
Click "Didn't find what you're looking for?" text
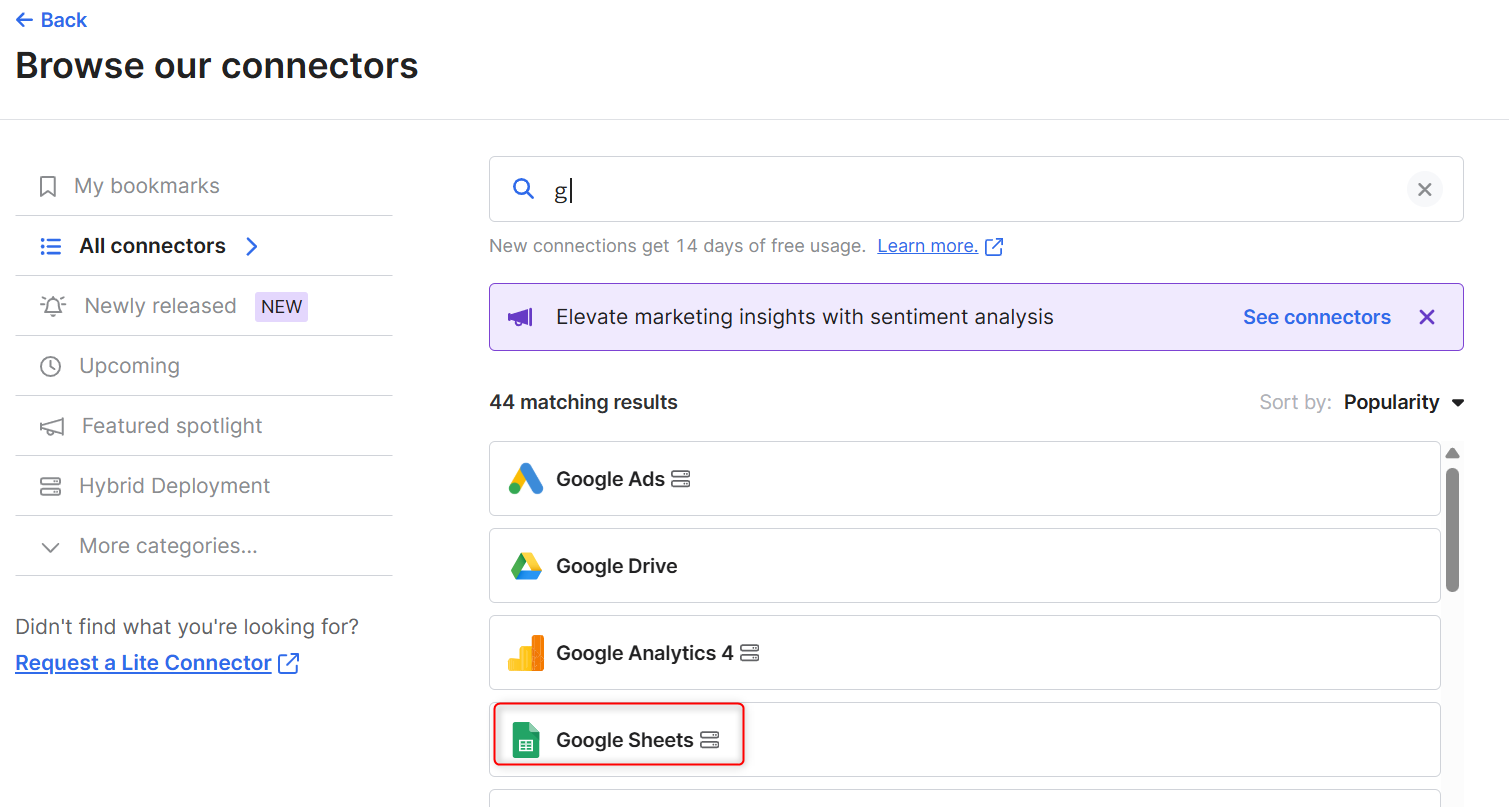187,627
